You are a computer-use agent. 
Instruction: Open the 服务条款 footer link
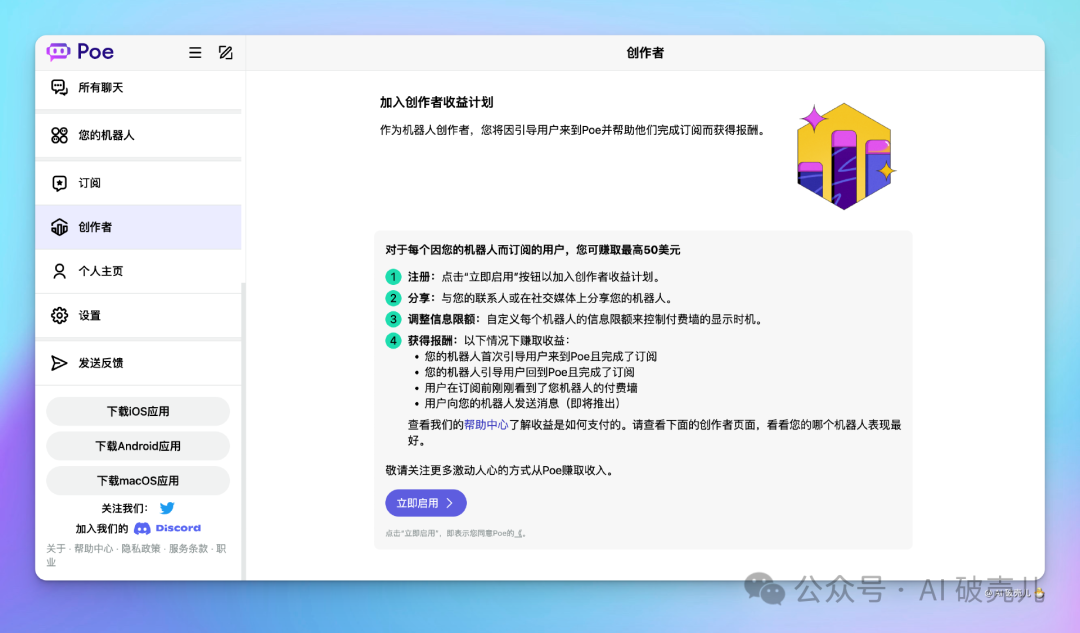click(188, 549)
